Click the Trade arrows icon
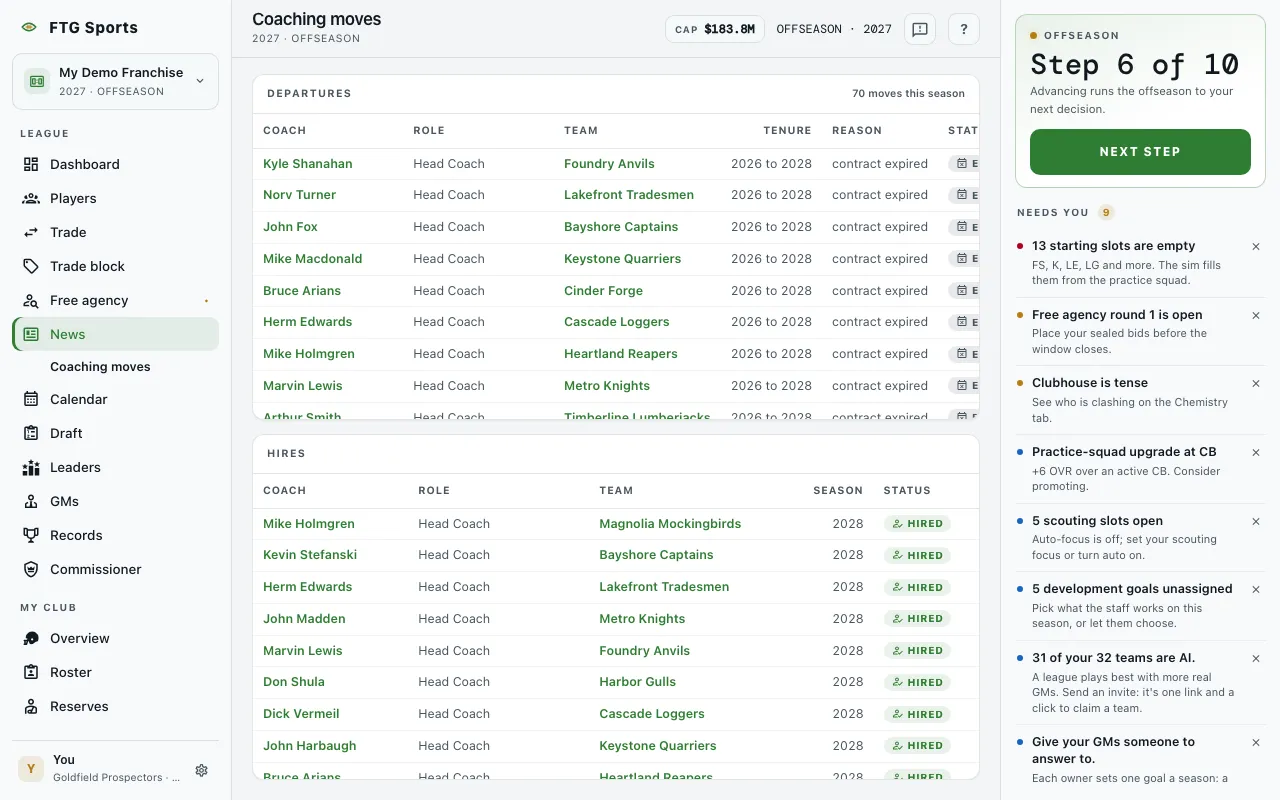This screenshot has height=800, width=1280. pos(31,232)
